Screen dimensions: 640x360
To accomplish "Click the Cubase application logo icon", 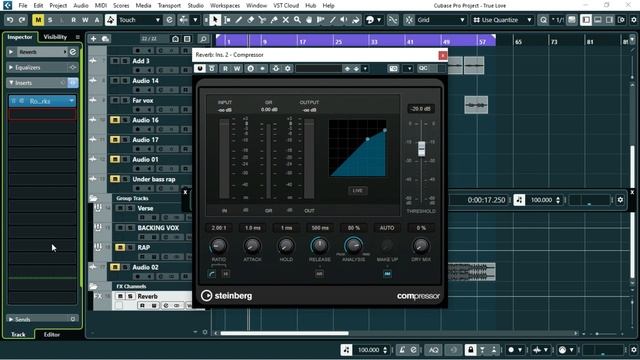I will pos(7,5).
